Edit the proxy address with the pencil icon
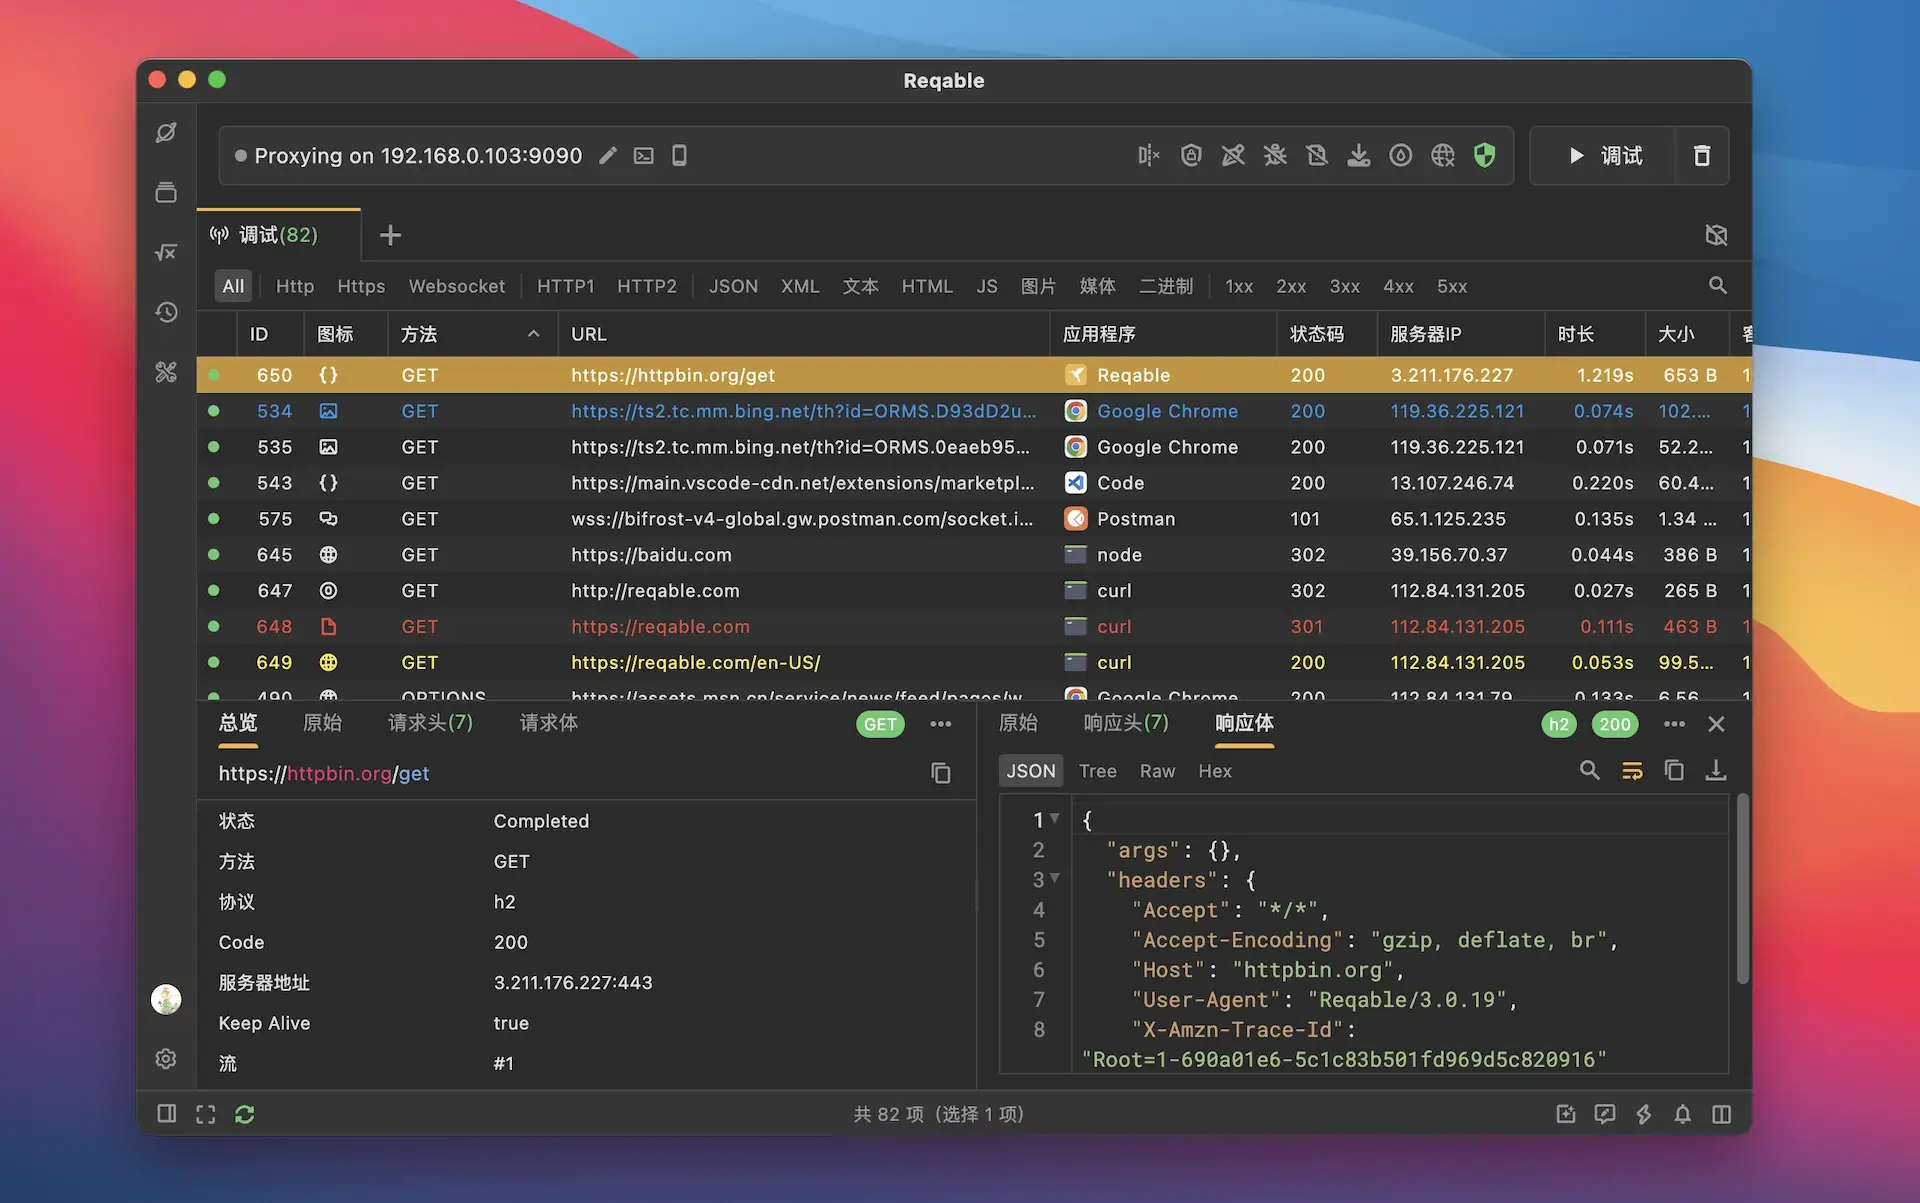1920x1203 pixels. click(608, 155)
